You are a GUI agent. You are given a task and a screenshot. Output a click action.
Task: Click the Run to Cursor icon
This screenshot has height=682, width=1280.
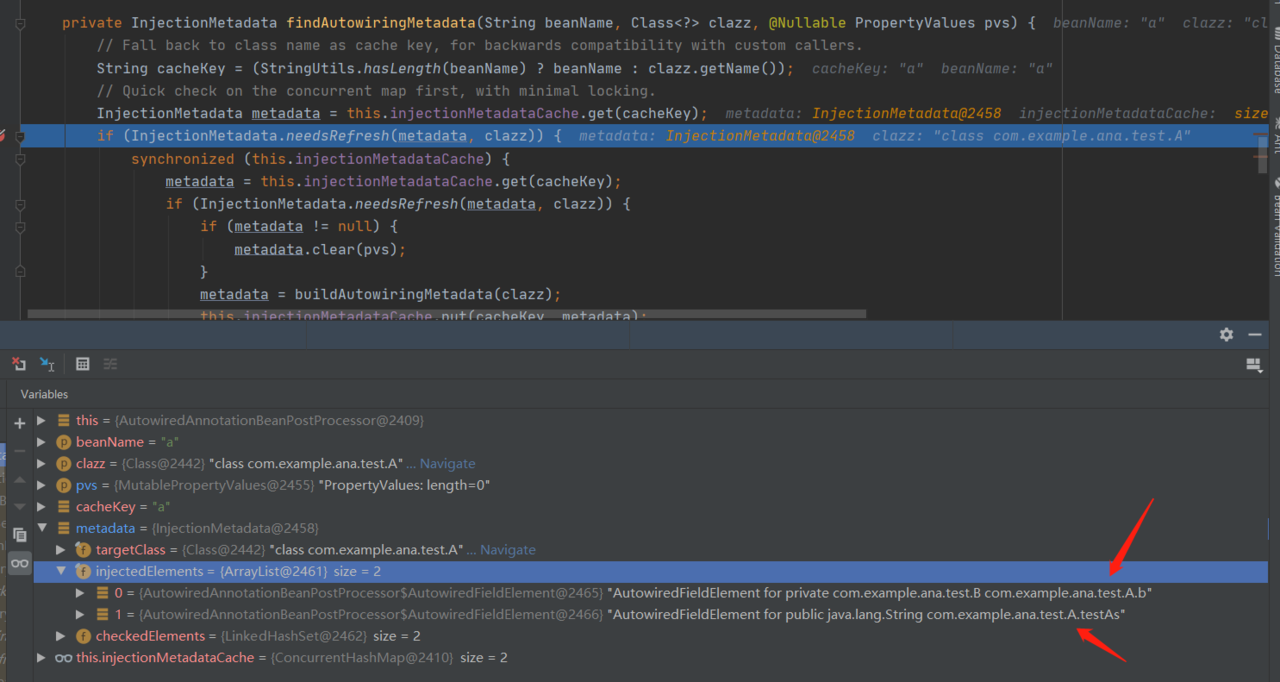pos(47,364)
